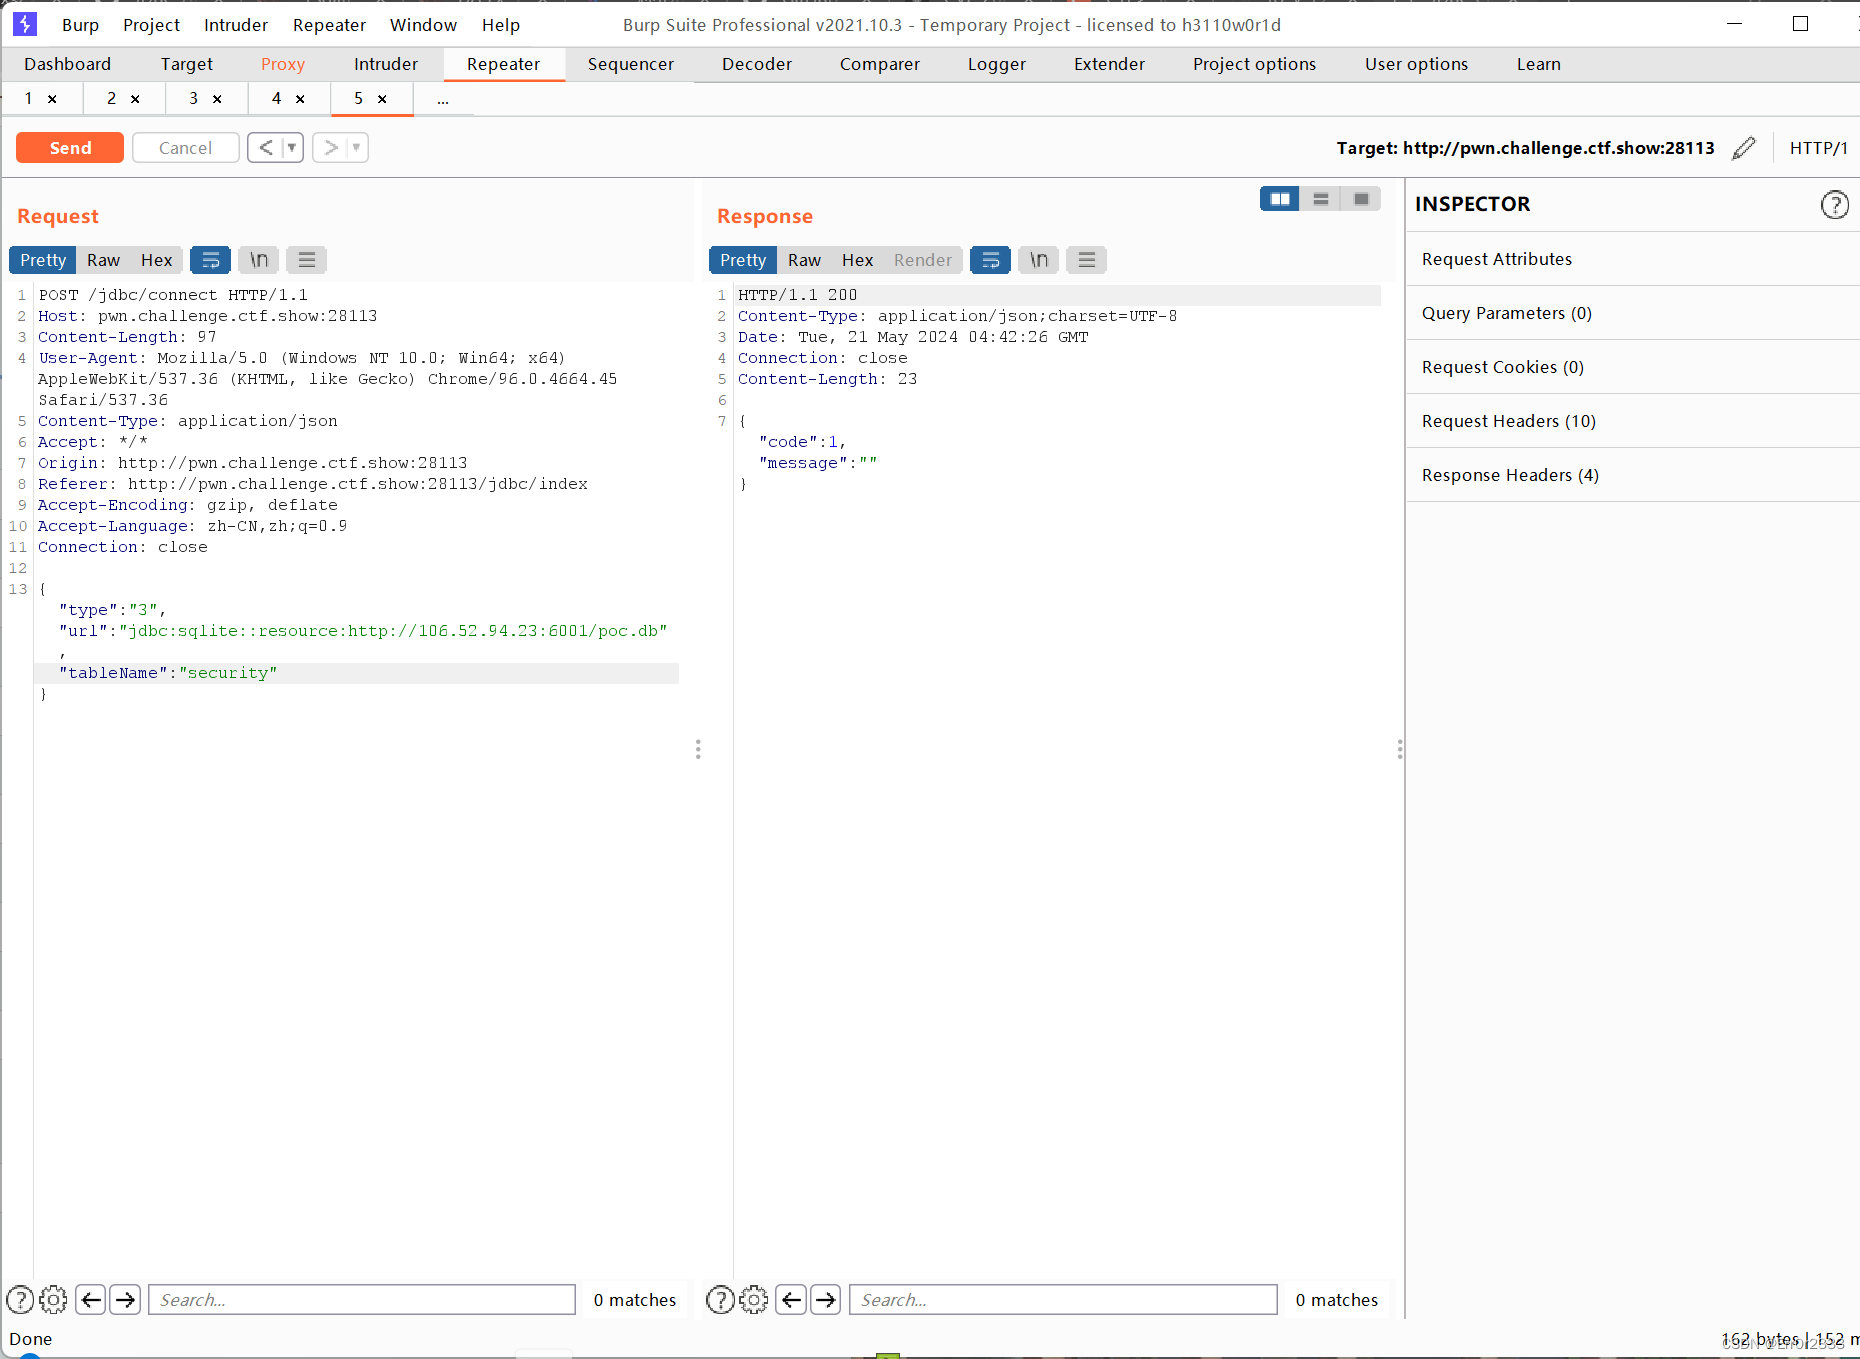Viewport: 1860px width, 1359px height.
Task: Expand Response Headers in the Inspector
Action: 1510,475
